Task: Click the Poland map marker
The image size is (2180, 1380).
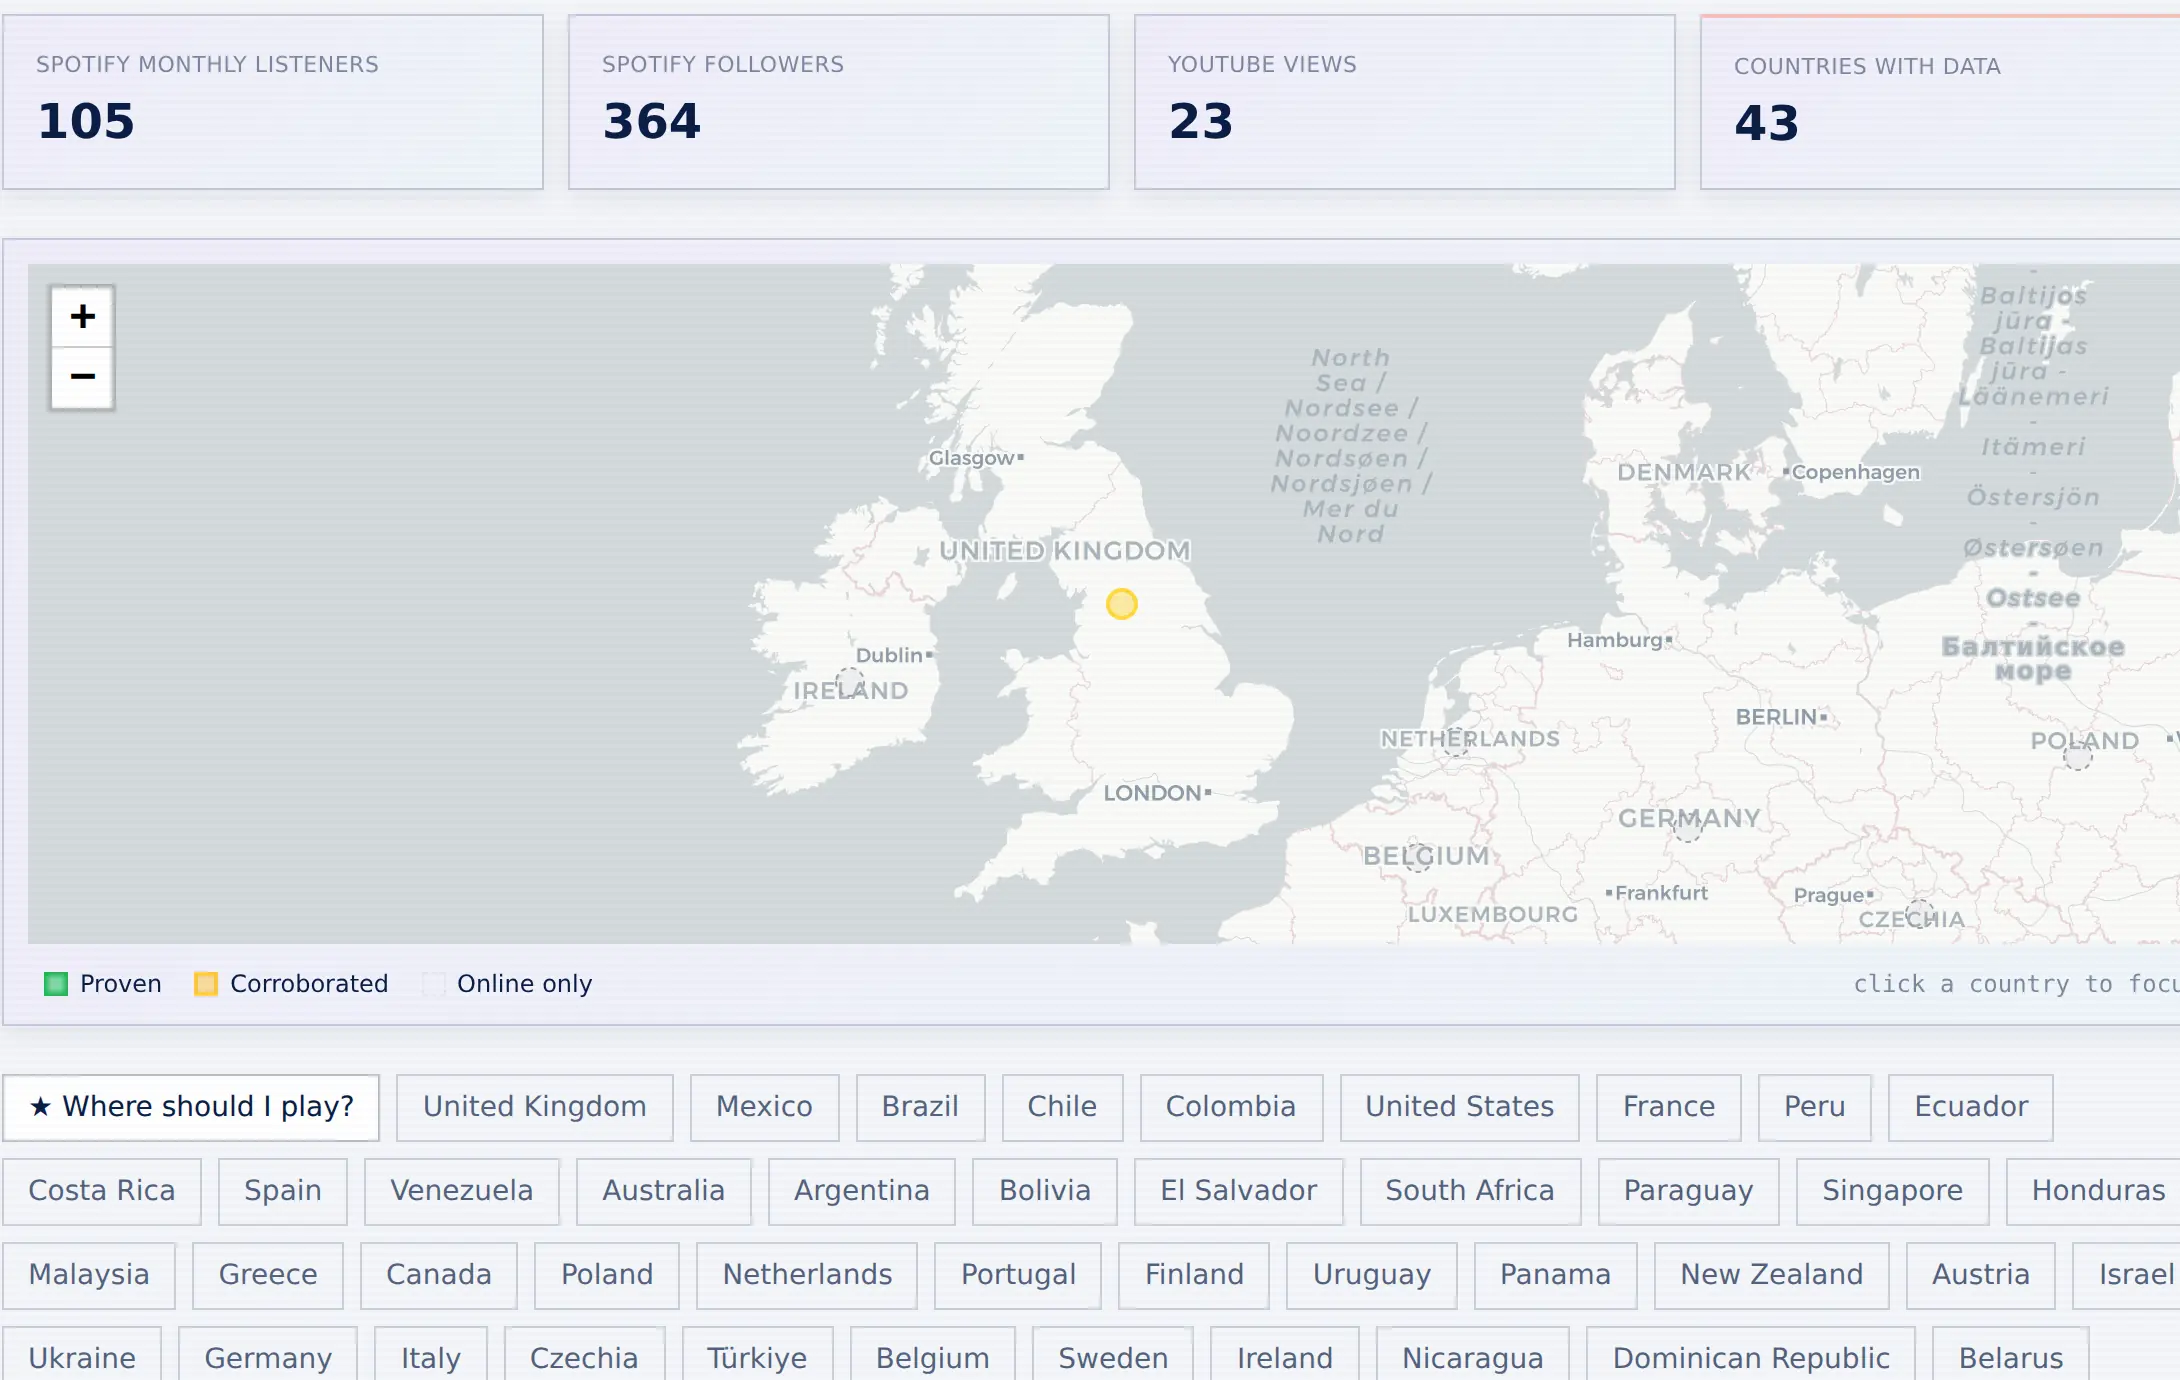Action: click(2078, 755)
